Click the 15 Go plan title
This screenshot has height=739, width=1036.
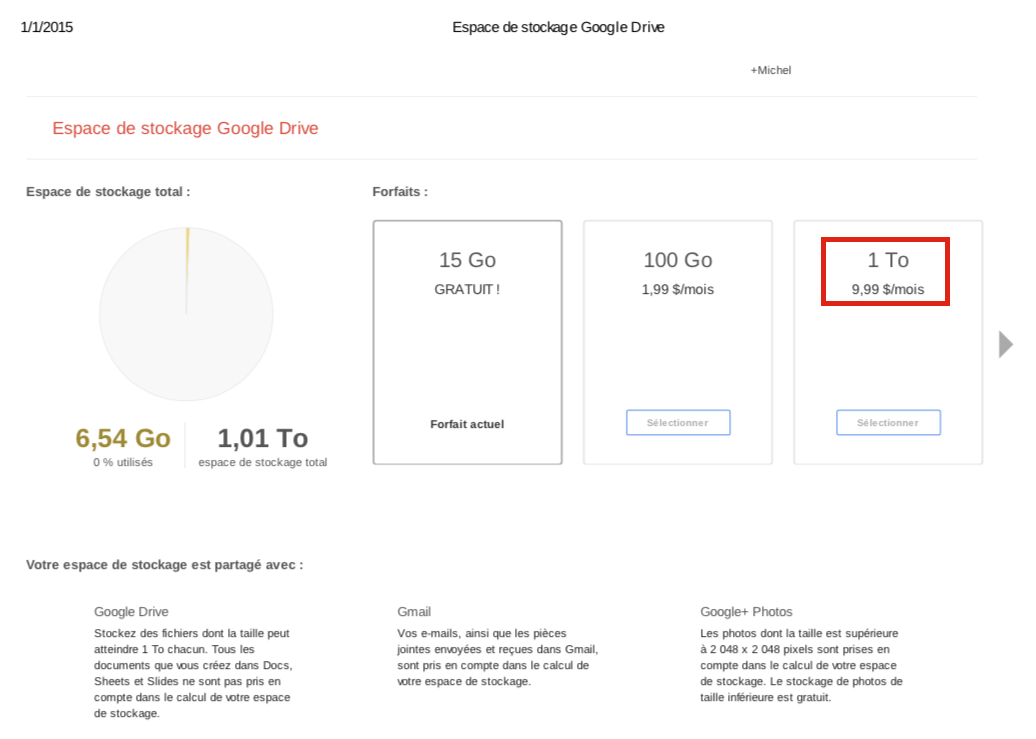pyautogui.click(x=467, y=260)
